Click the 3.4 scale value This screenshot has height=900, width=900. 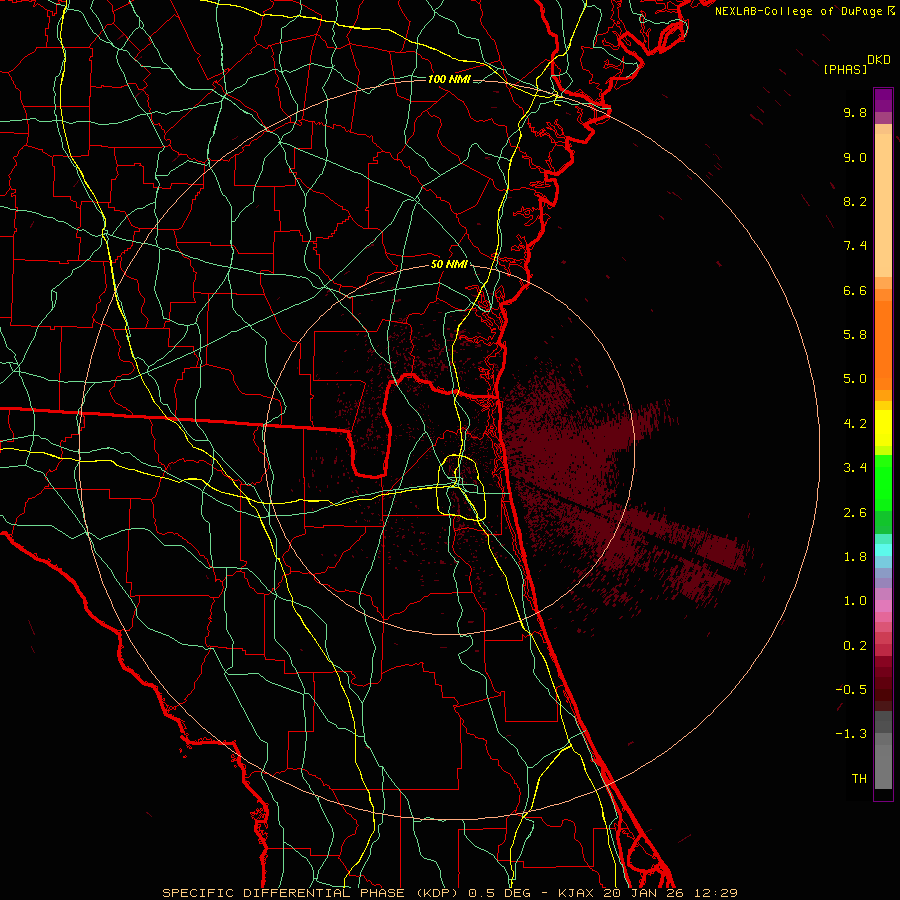[855, 468]
